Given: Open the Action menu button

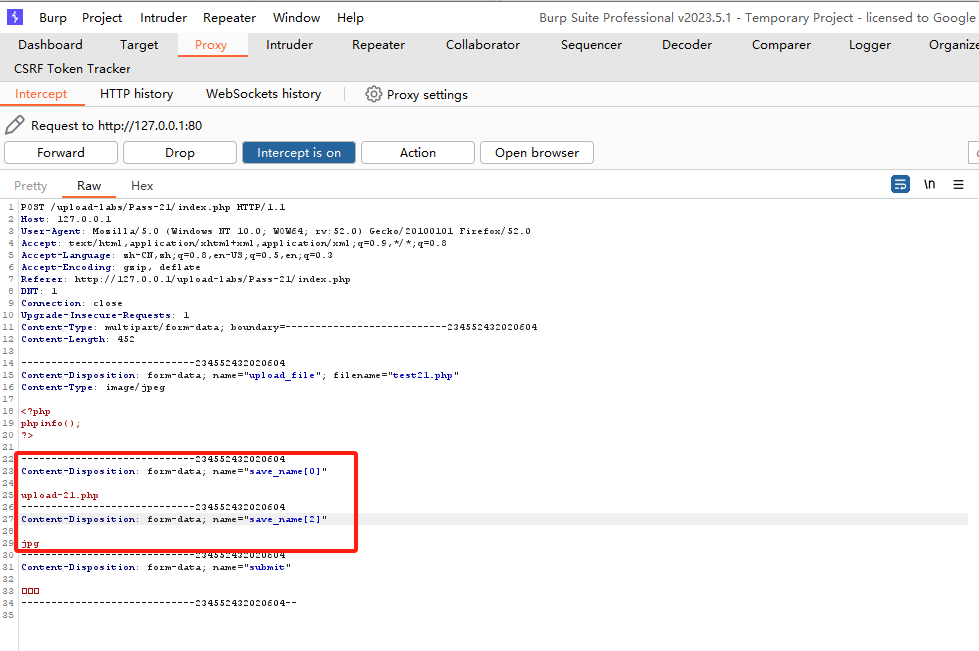Looking at the screenshot, I should [x=418, y=152].
